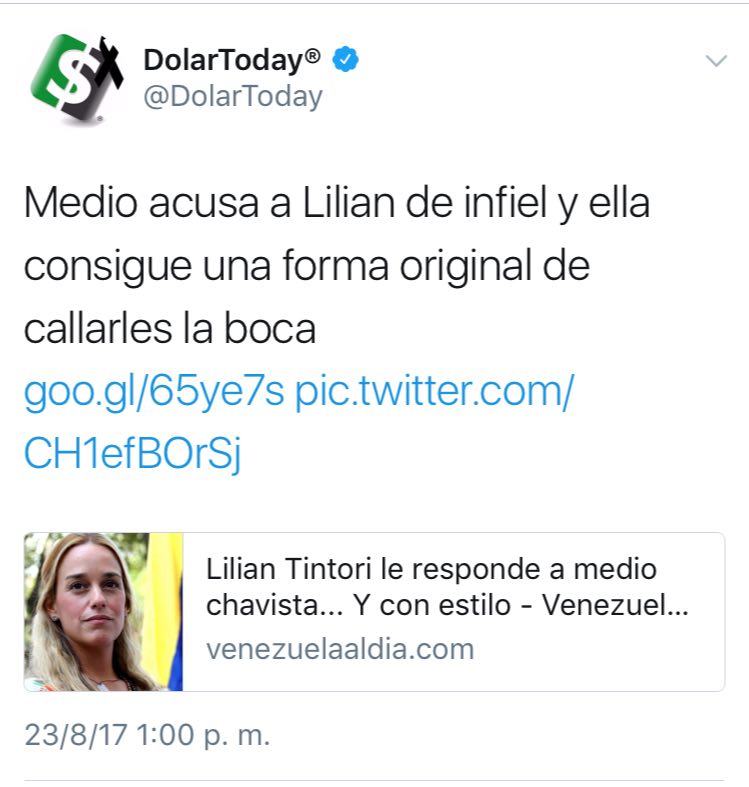The height and width of the screenshot is (787, 749).
Task: Visit the @DolarToday handle
Action: [x=233, y=96]
